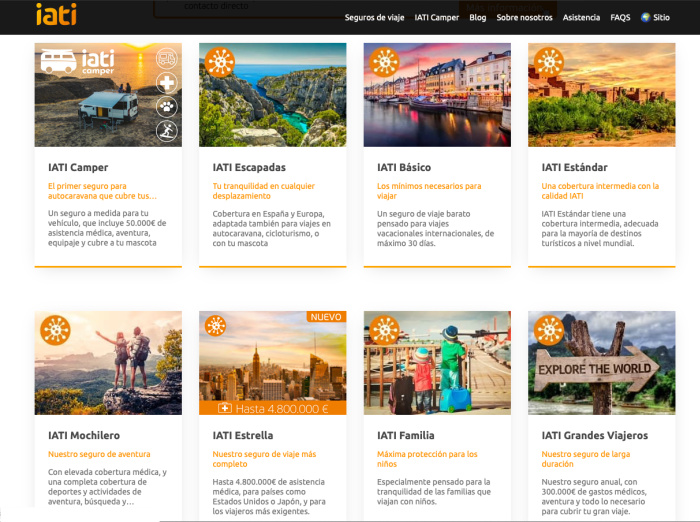Click the white van icon on IATI Camper image

point(59,61)
